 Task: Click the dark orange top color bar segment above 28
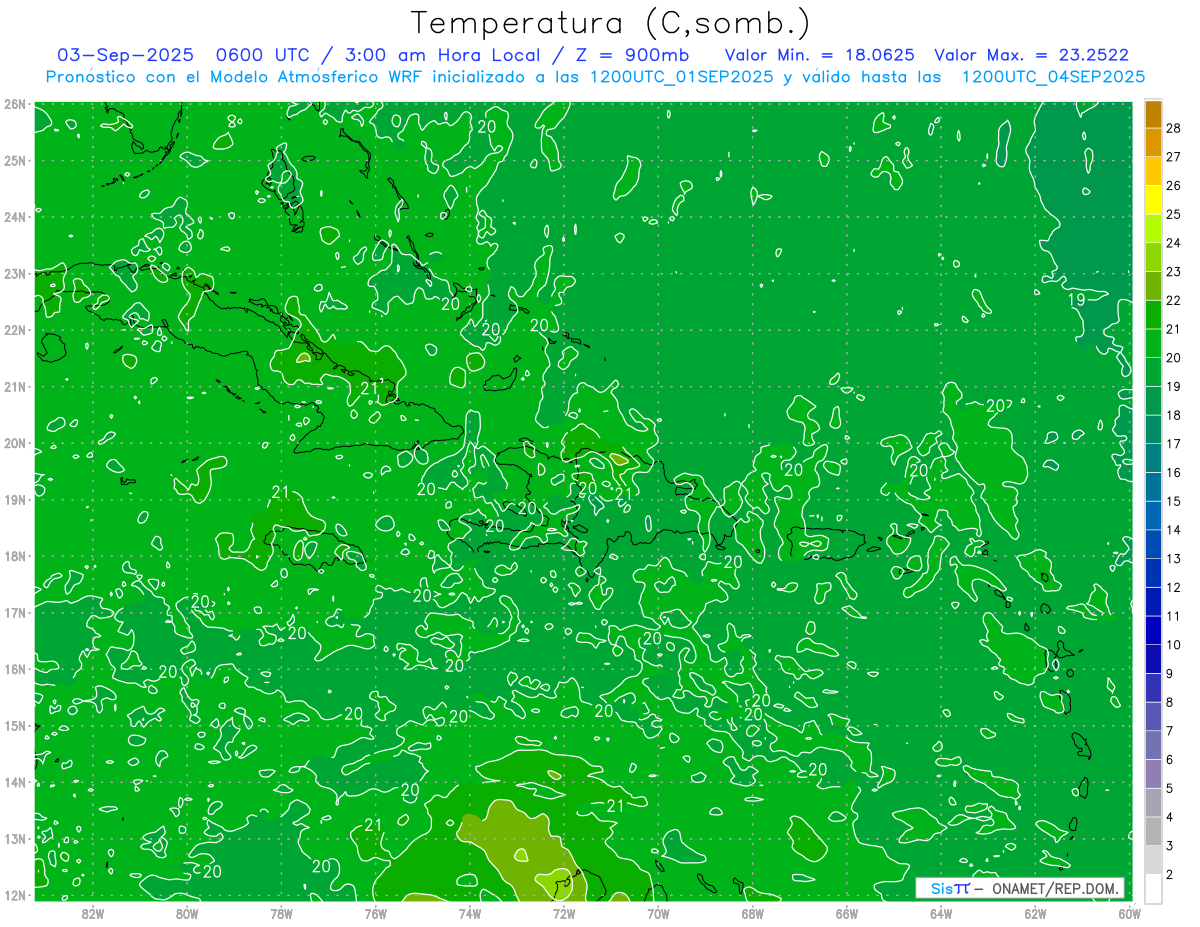click(1153, 114)
